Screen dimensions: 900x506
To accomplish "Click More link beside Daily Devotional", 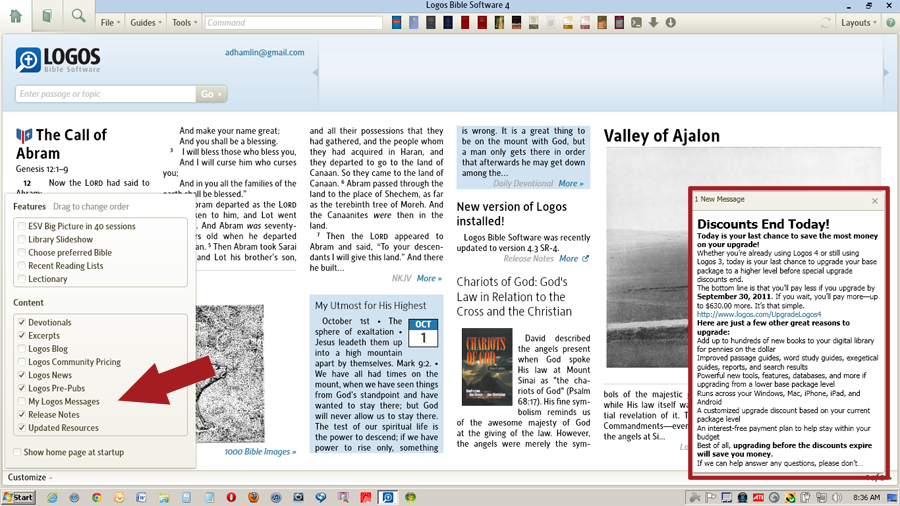I will (571, 184).
